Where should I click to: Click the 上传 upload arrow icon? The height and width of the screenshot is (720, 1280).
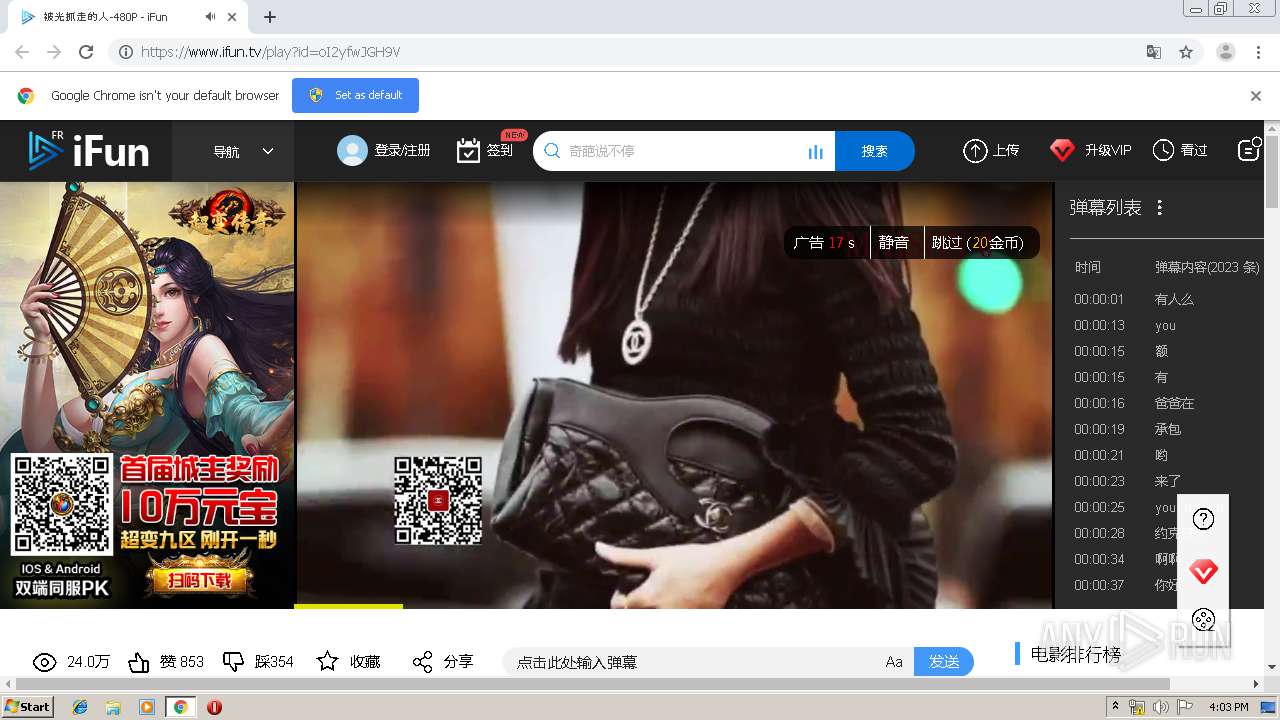975,151
